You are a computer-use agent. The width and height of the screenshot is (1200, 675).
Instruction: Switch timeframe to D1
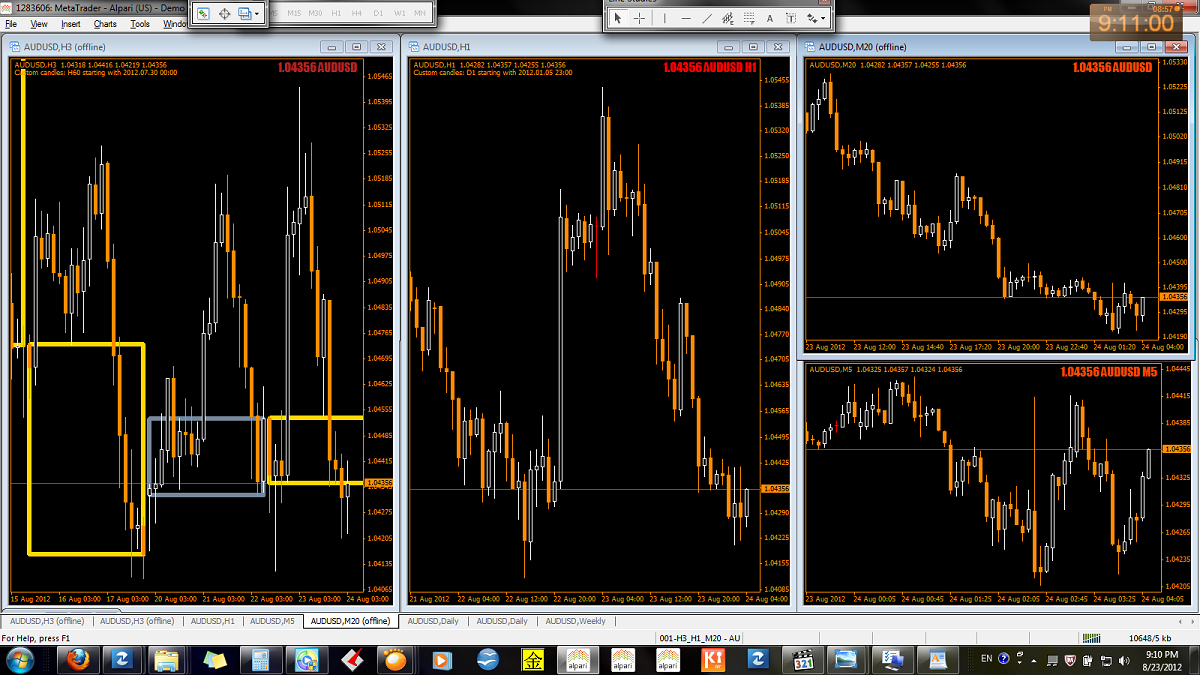point(378,14)
